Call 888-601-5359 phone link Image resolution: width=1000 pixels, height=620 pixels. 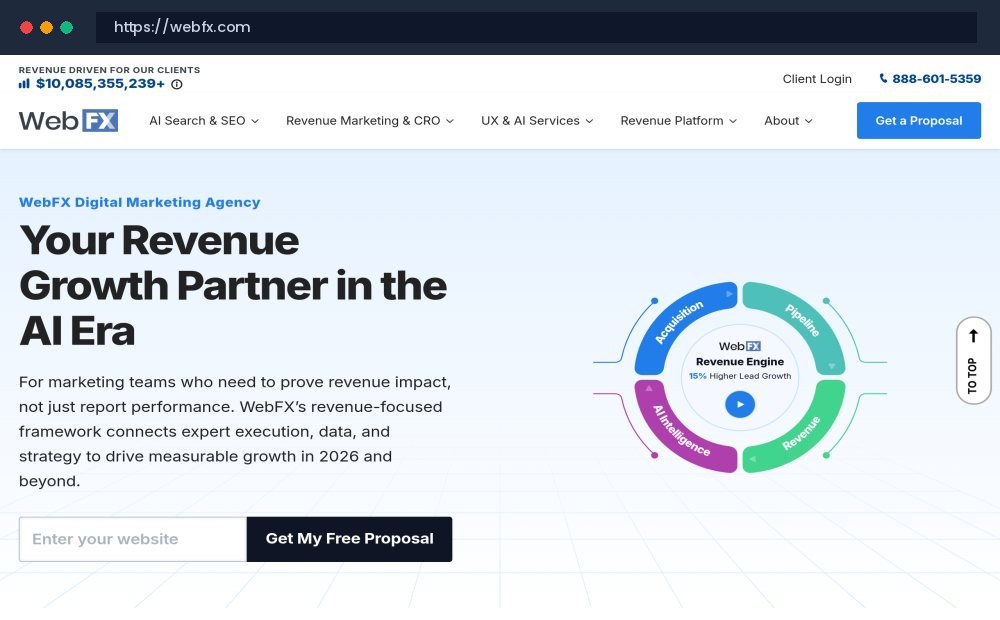pos(930,79)
